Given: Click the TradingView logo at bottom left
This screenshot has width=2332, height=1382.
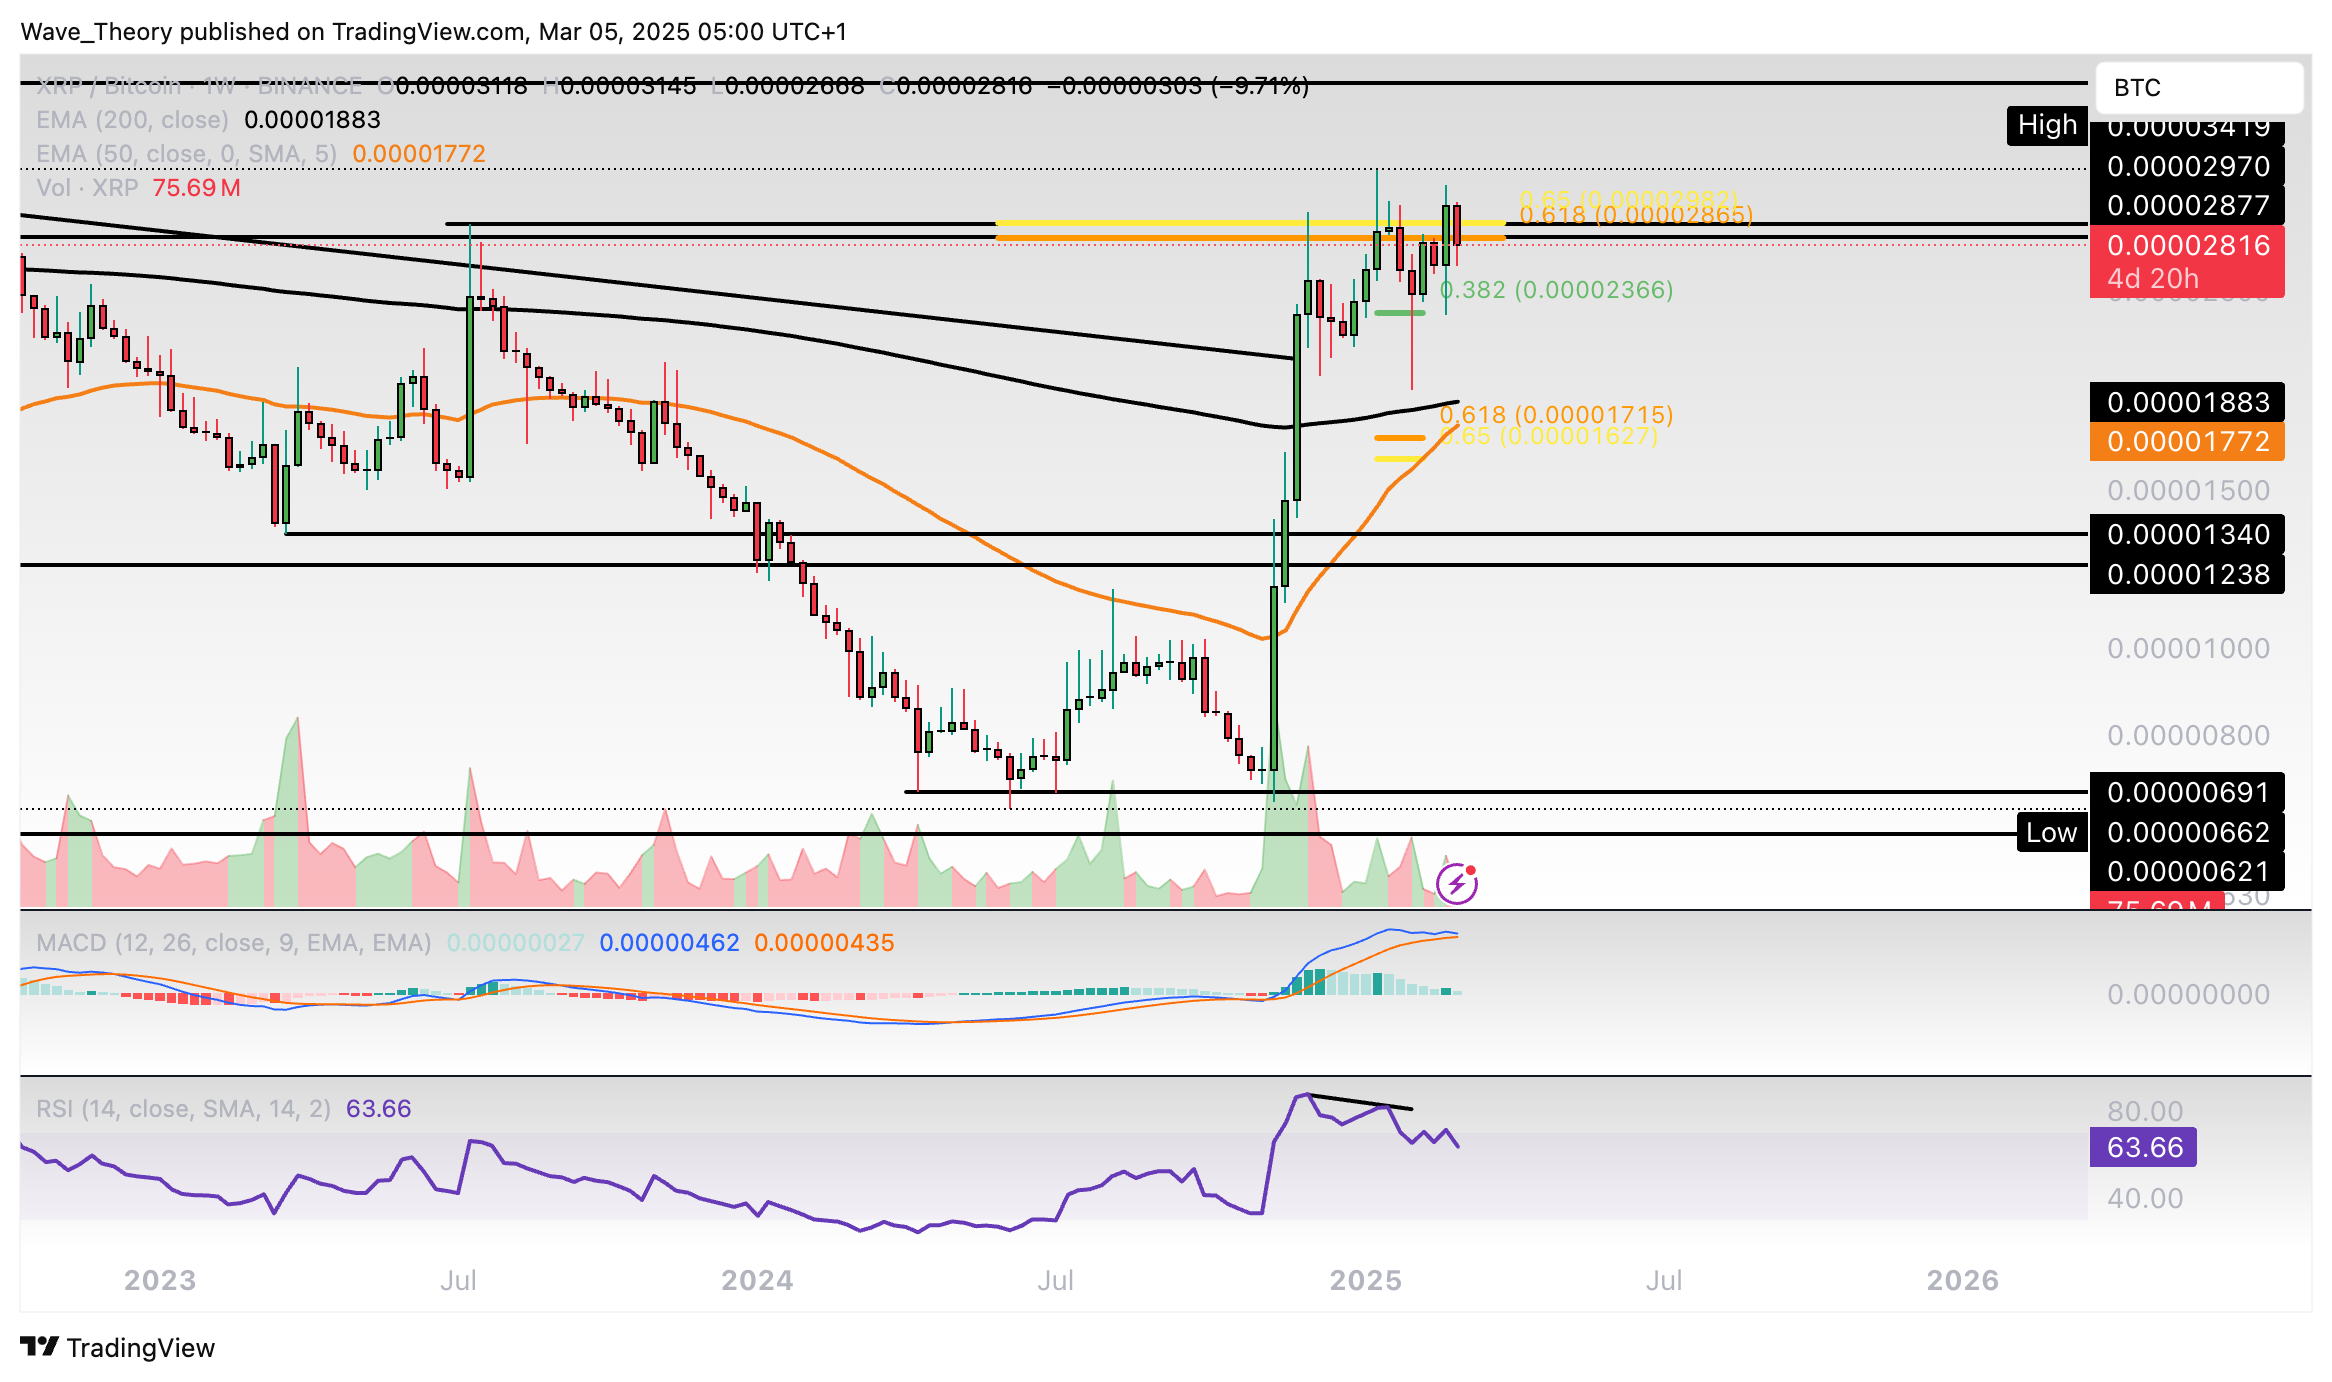Looking at the screenshot, I should pyautogui.click(x=118, y=1347).
